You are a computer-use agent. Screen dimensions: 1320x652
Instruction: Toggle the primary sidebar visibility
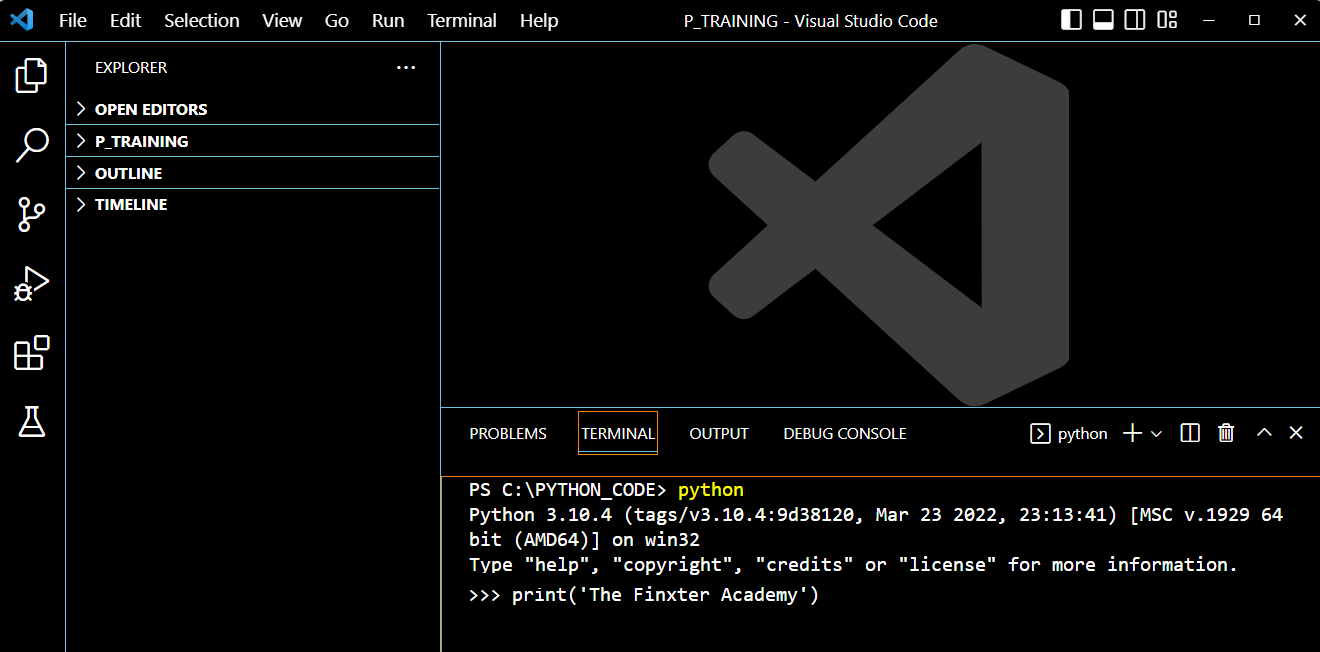coord(1070,19)
